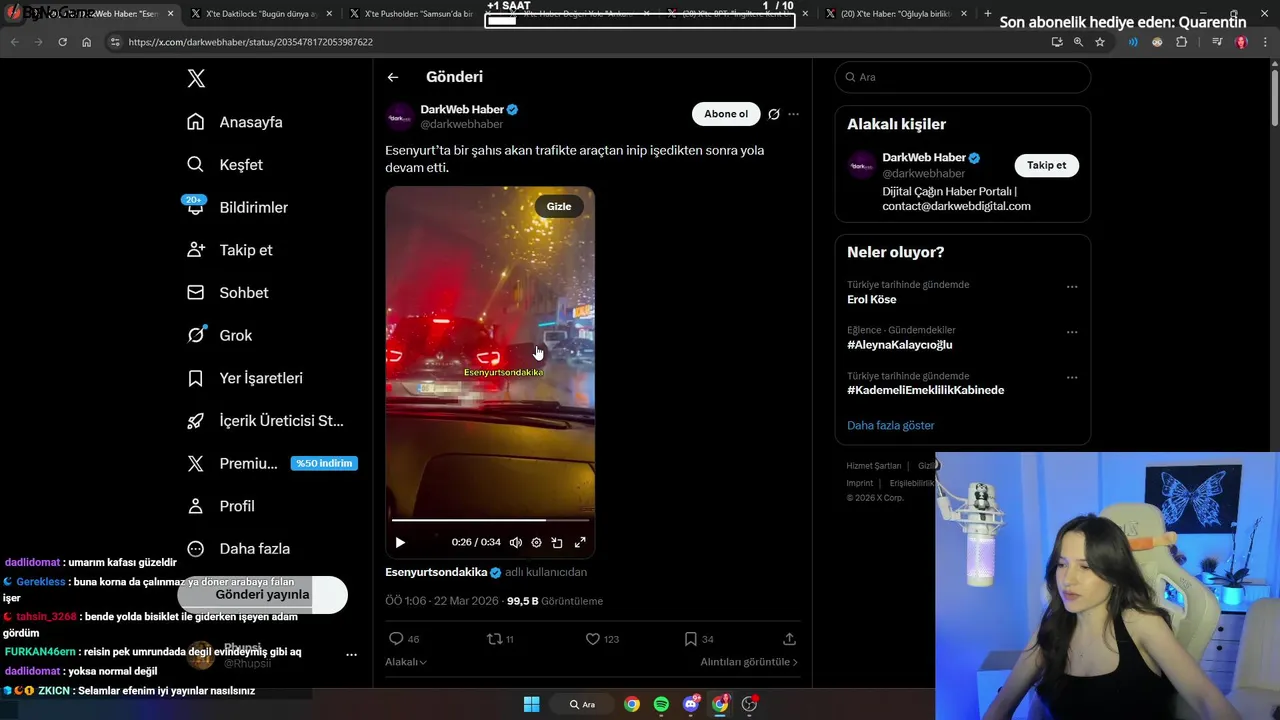This screenshot has height=720, width=1280.
Task: Switch to the X'te Daktilock tab
Action: click(260, 14)
